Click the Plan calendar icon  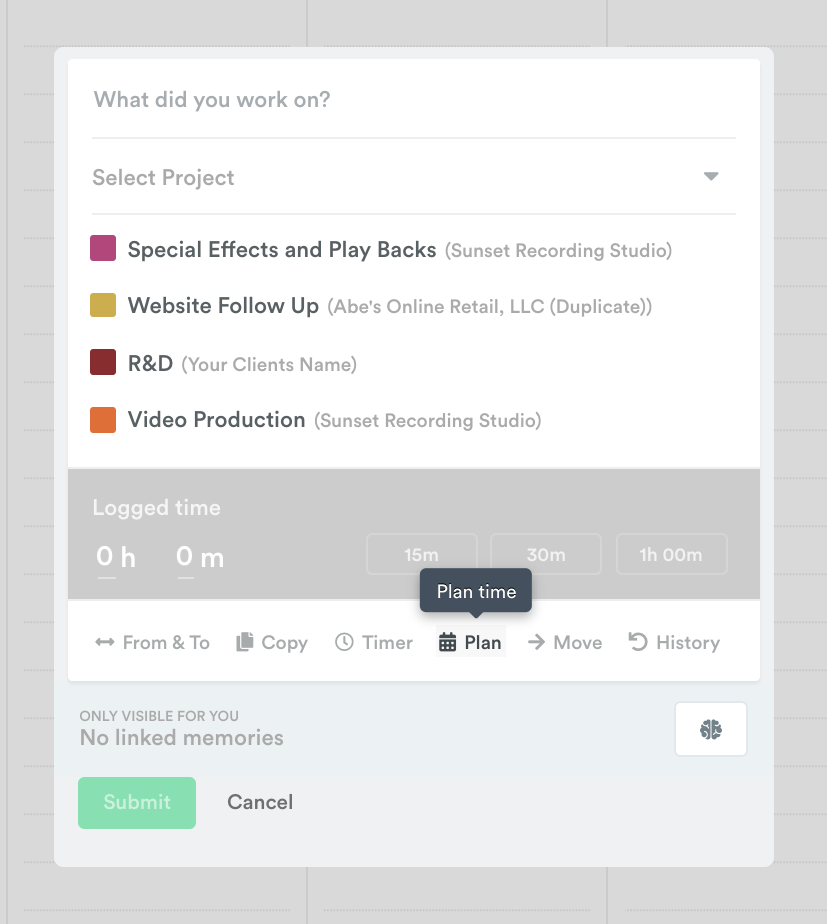tap(448, 642)
